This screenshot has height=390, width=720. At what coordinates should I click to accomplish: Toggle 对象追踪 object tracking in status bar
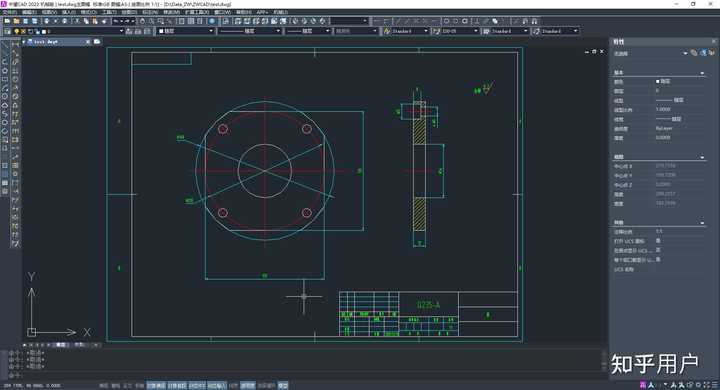click(x=177, y=385)
